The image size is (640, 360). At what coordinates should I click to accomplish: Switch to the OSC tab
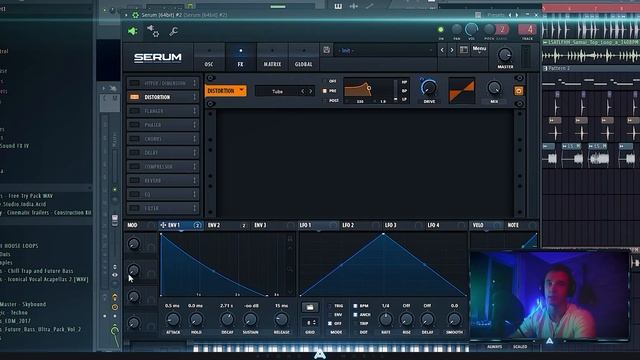tap(209, 57)
